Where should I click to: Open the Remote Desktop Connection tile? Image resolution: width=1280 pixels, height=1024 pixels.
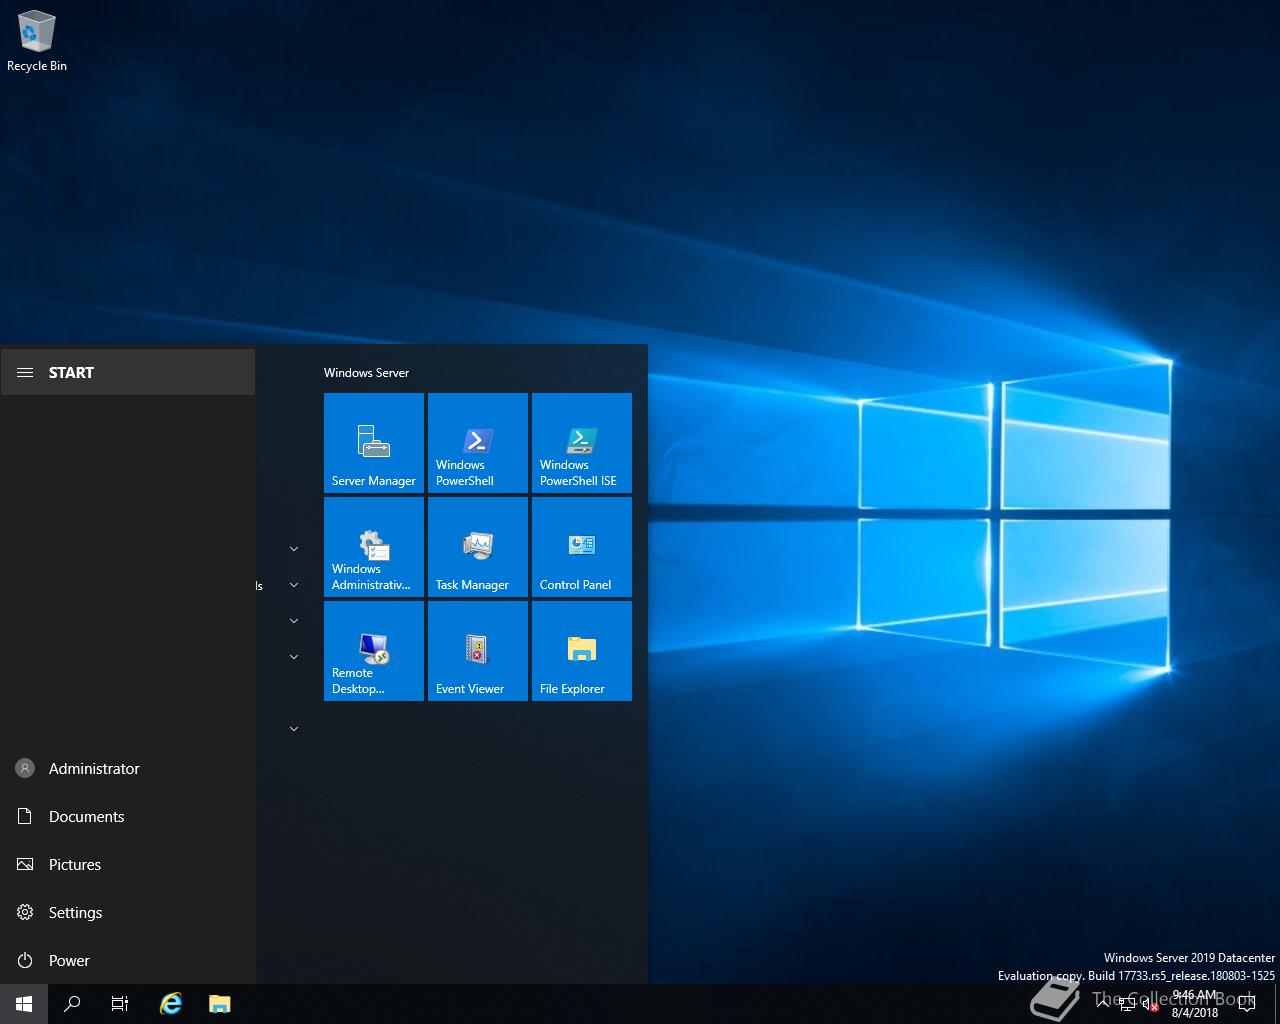pyautogui.click(x=374, y=651)
